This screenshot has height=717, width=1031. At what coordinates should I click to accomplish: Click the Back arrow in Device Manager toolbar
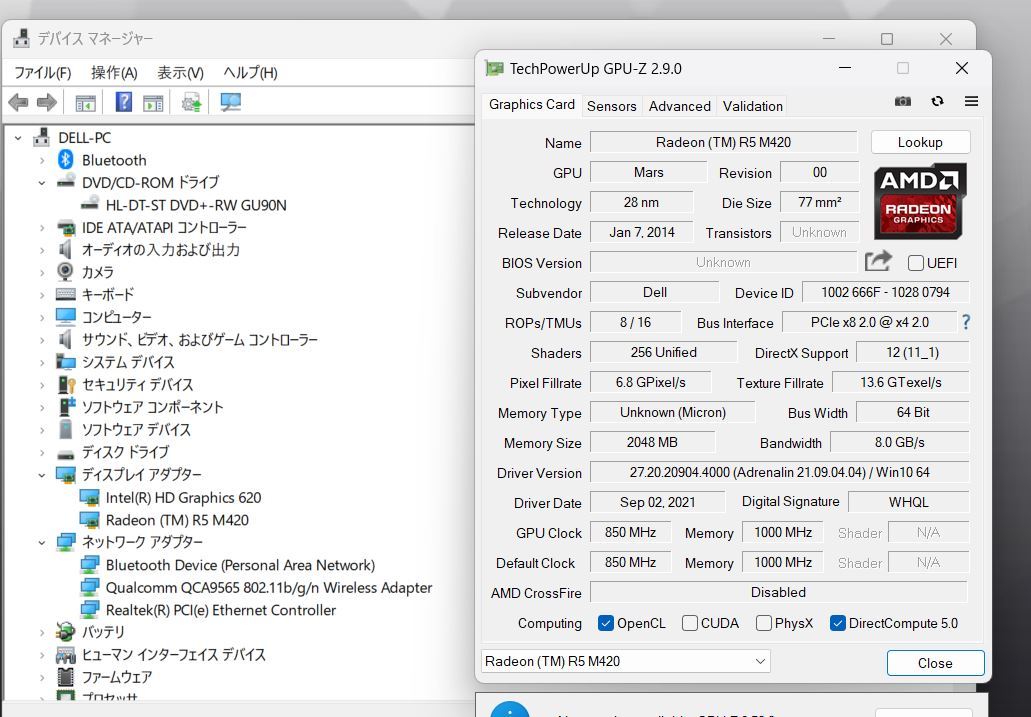tap(18, 103)
